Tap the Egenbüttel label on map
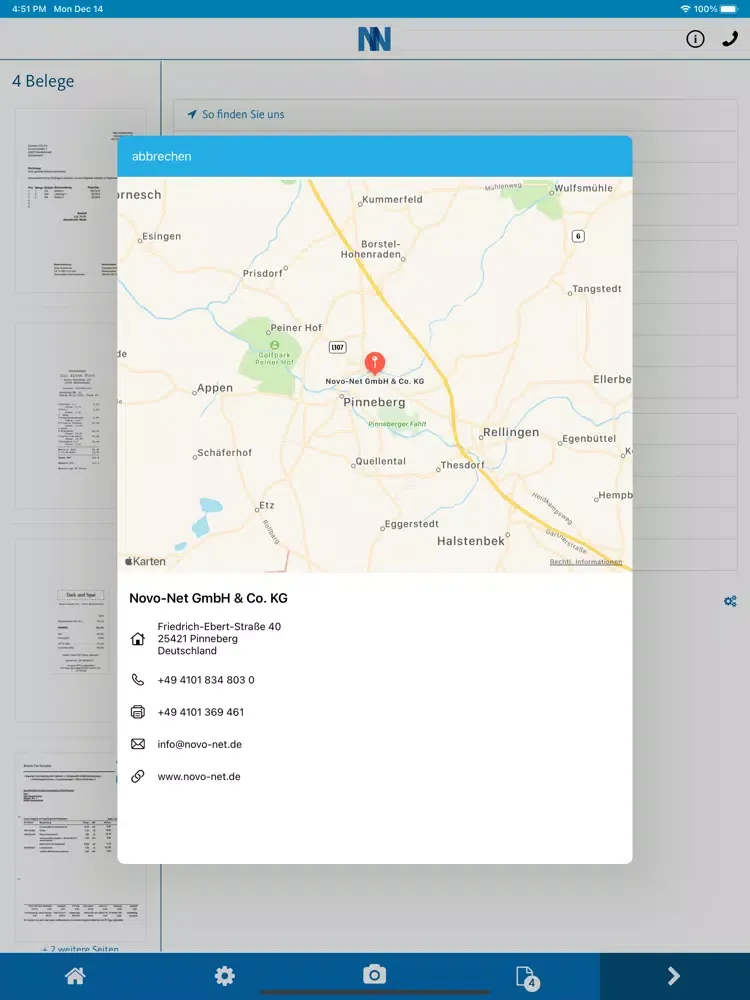The width and height of the screenshot is (750, 1000). [x=589, y=439]
